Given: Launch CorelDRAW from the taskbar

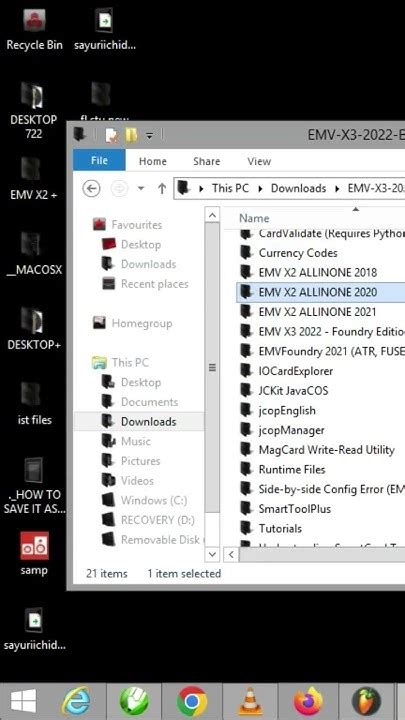Looking at the screenshot, I should pos(134,702).
